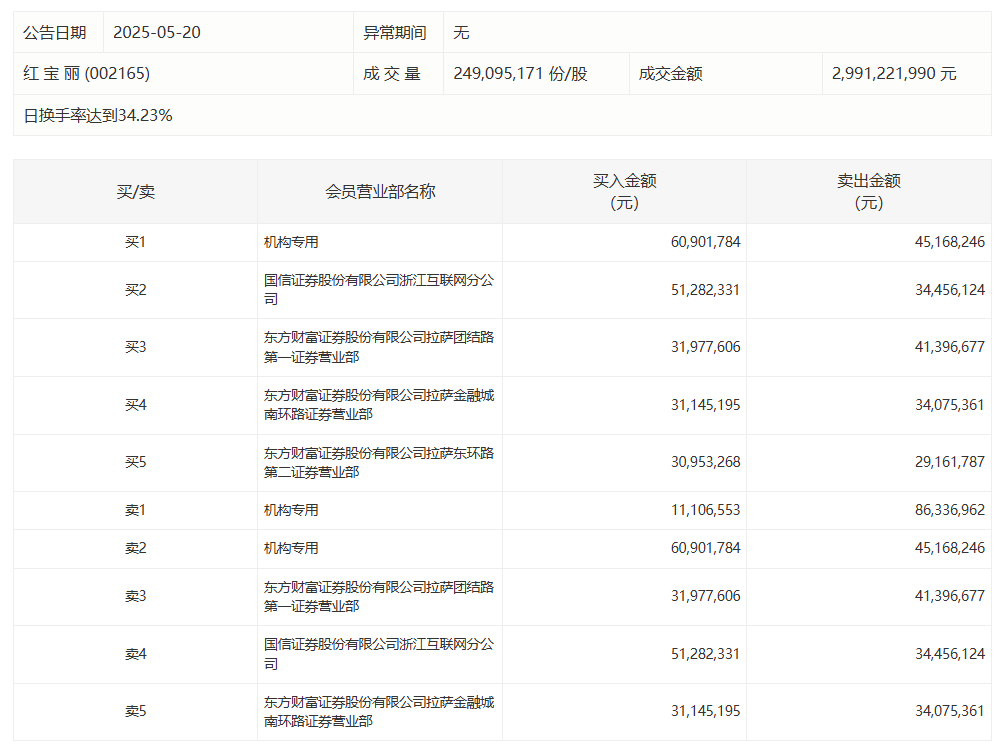The height and width of the screenshot is (756, 1000).
Task: Click 东方财富拉萨金融城南环路 in the 买4 row
Action: coord(379,404)
